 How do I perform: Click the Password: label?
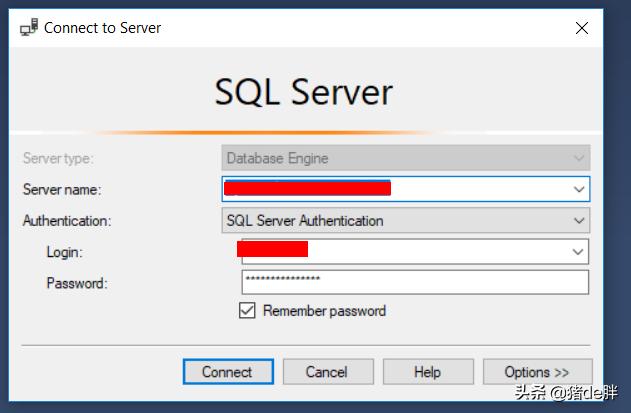[x=77, y=283]
